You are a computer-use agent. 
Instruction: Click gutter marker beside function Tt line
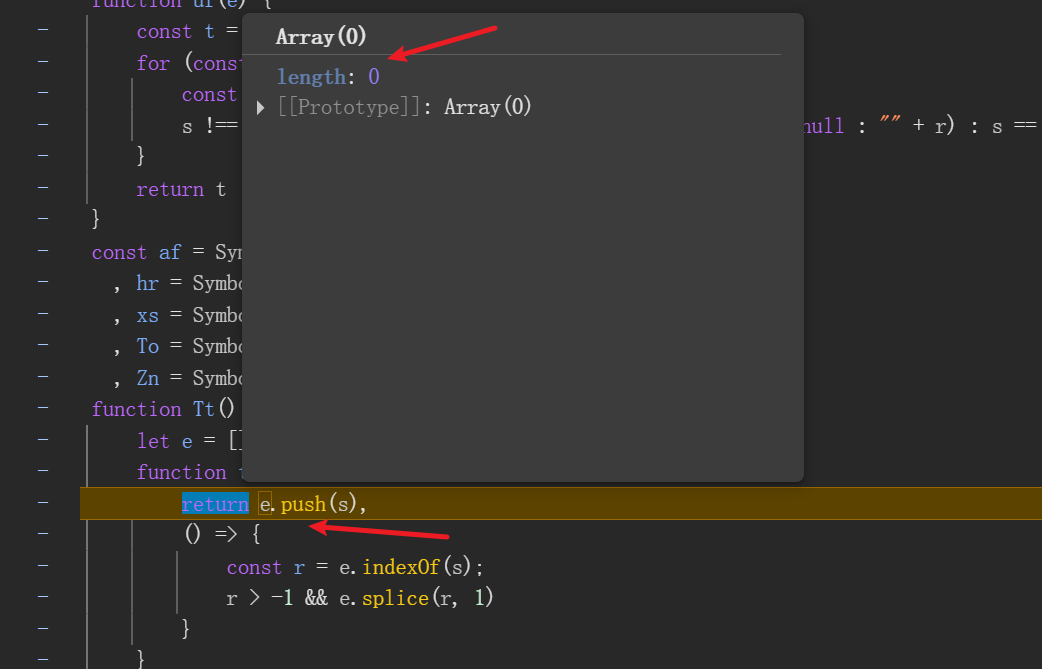[43, 409]
